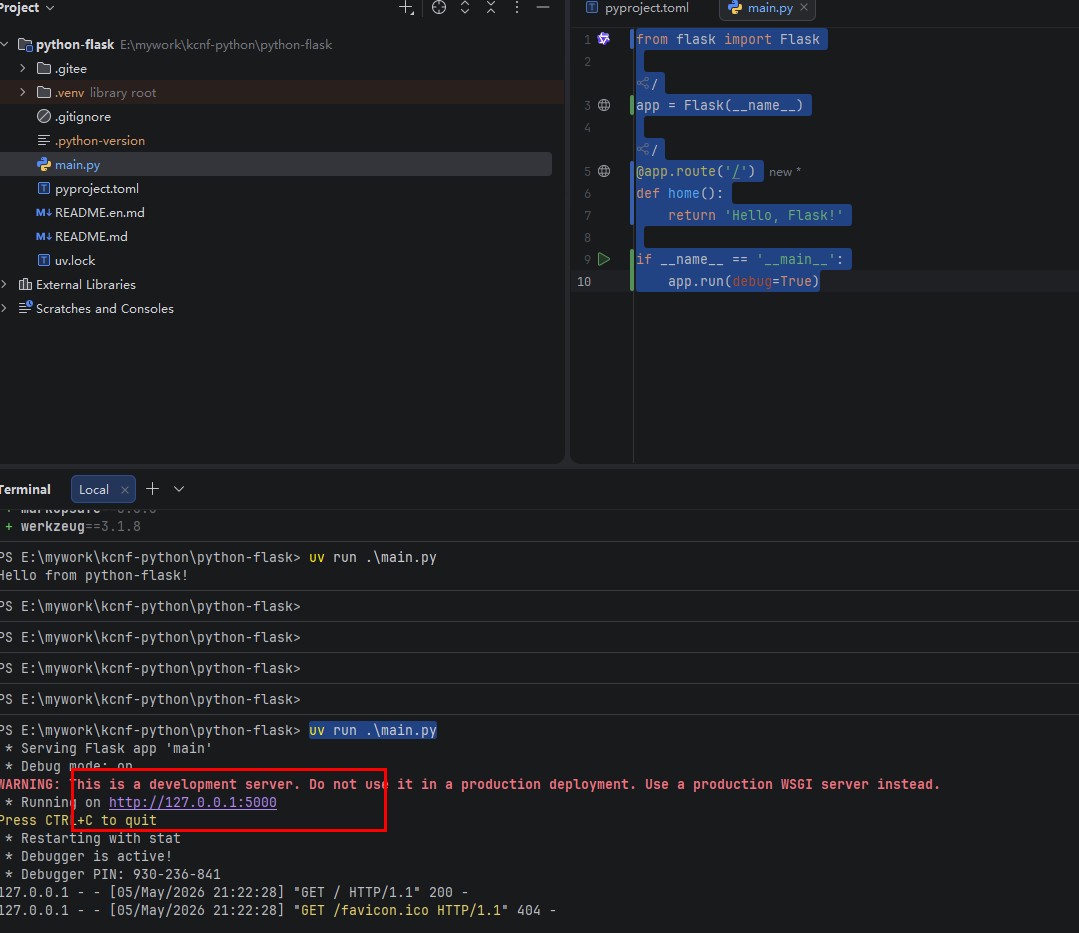The width and height of the screenshot is (1079, 933).
Task: Click the new file plus icon in Project toolbar
Action: pos(406,8)
